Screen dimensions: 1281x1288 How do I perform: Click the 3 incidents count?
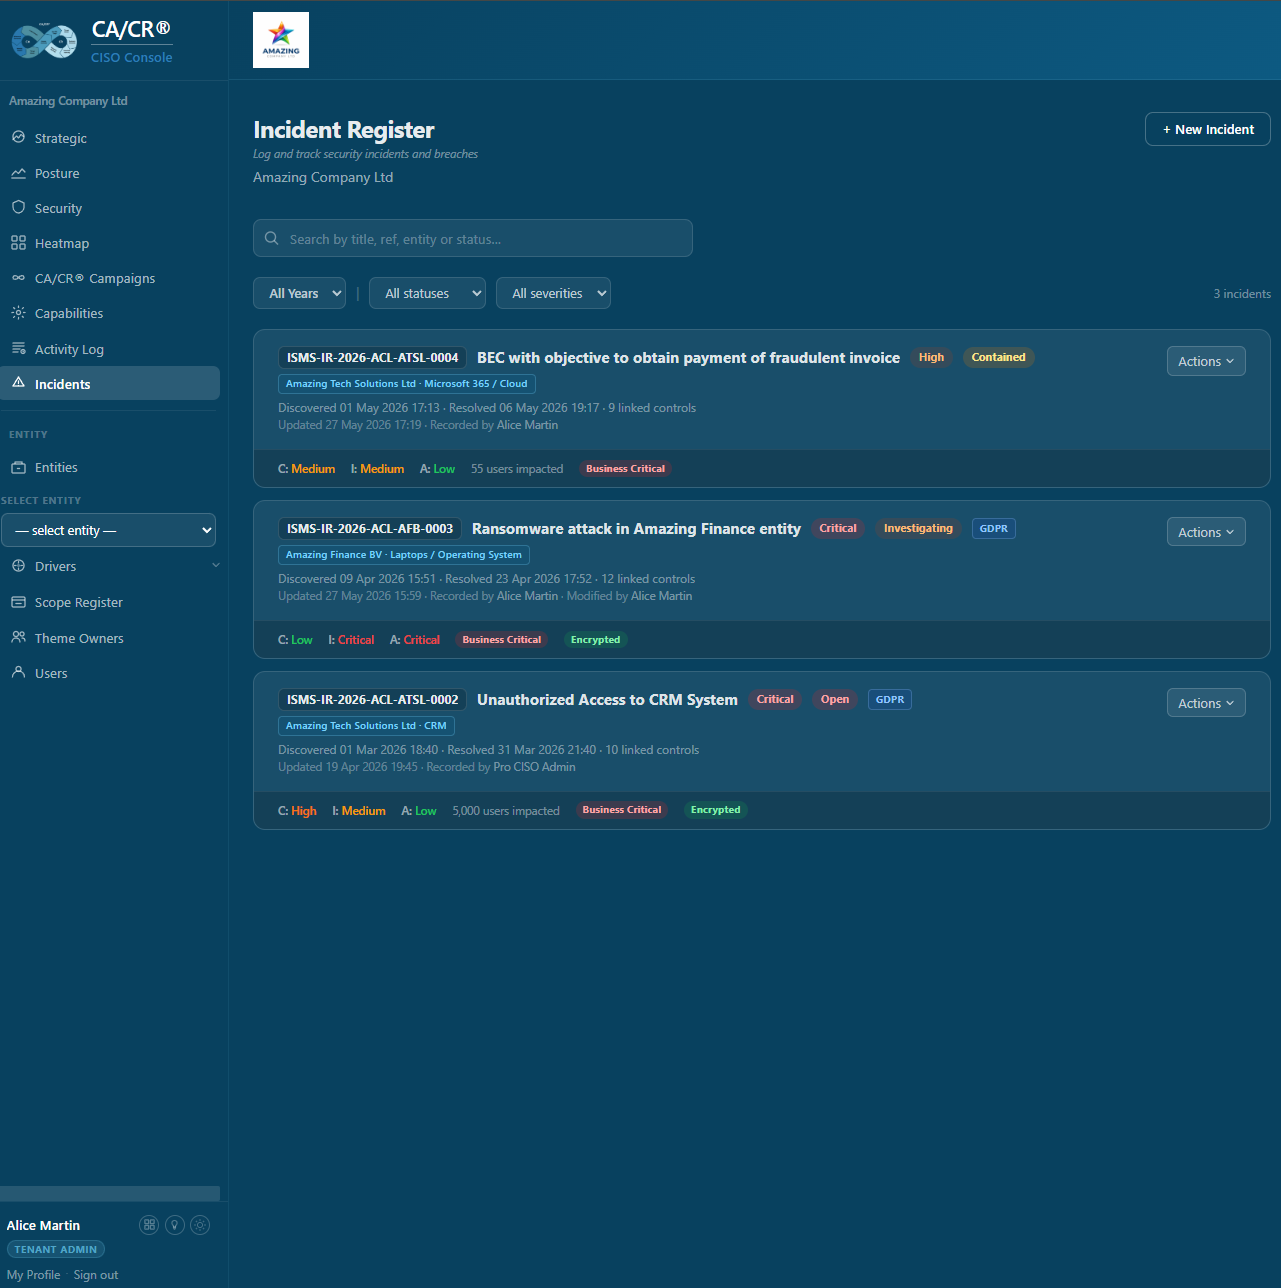pos(1242,293)
